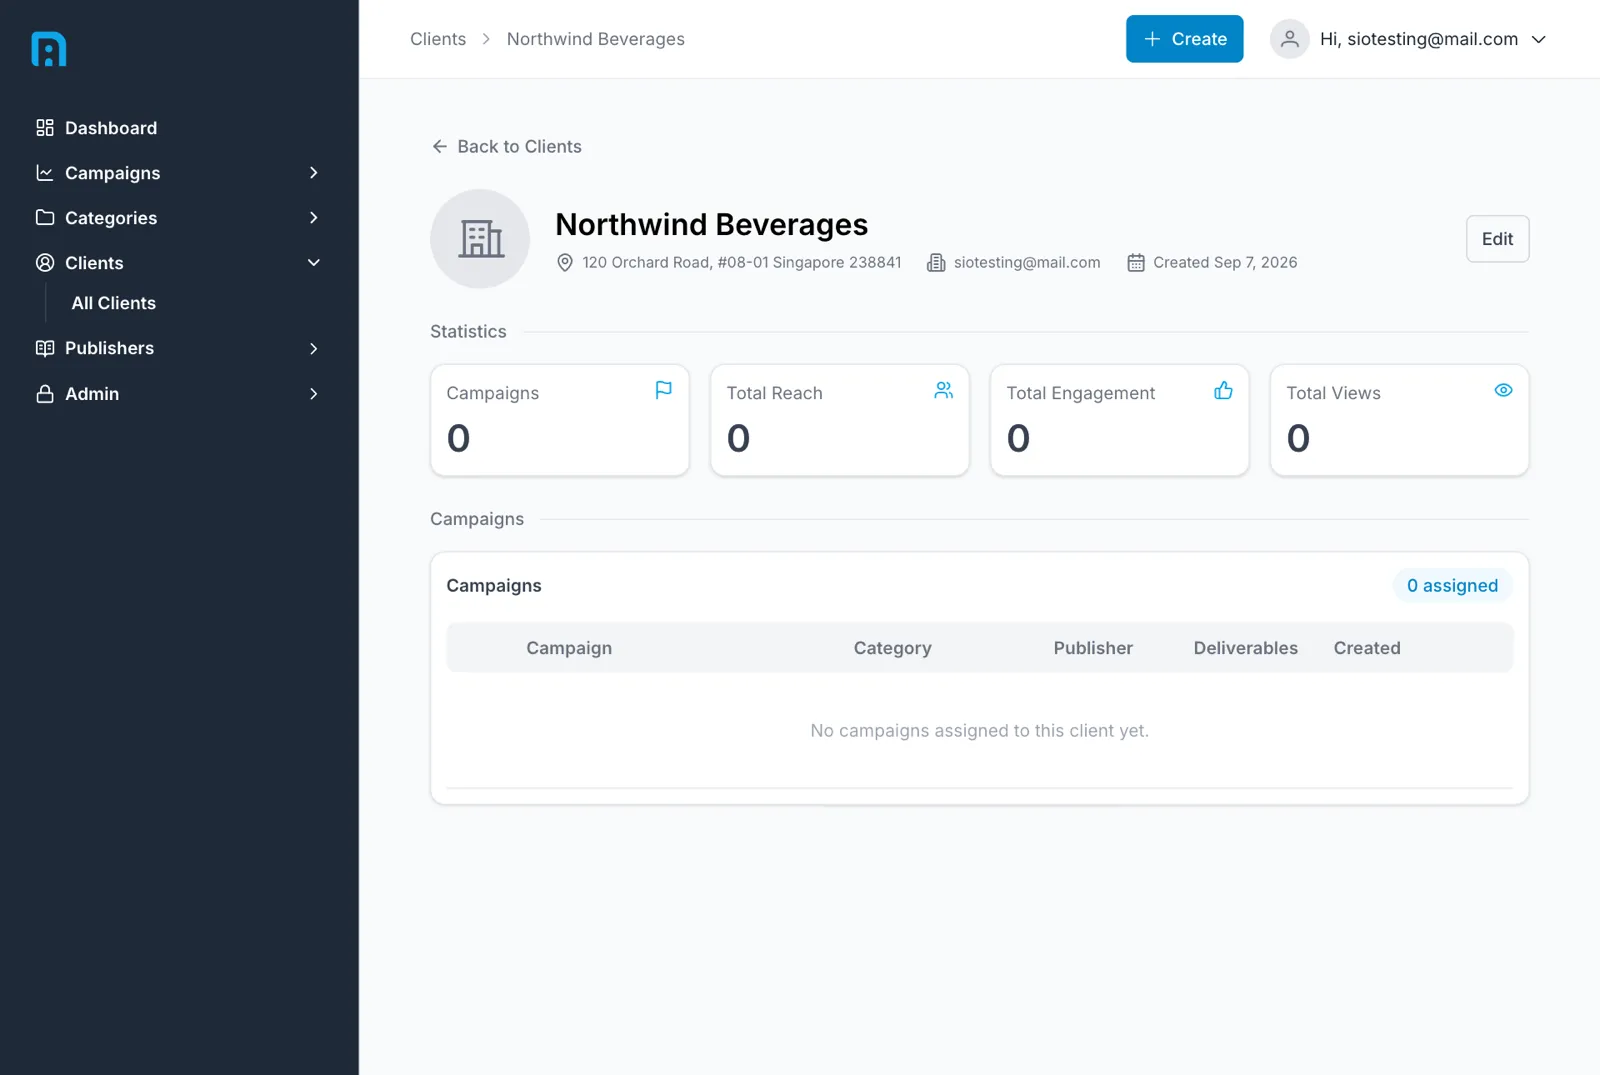The height and width of the screenshot is (1075, 1600).
Task: Click the app logo in the sidebar
Action: pos(48,49)
